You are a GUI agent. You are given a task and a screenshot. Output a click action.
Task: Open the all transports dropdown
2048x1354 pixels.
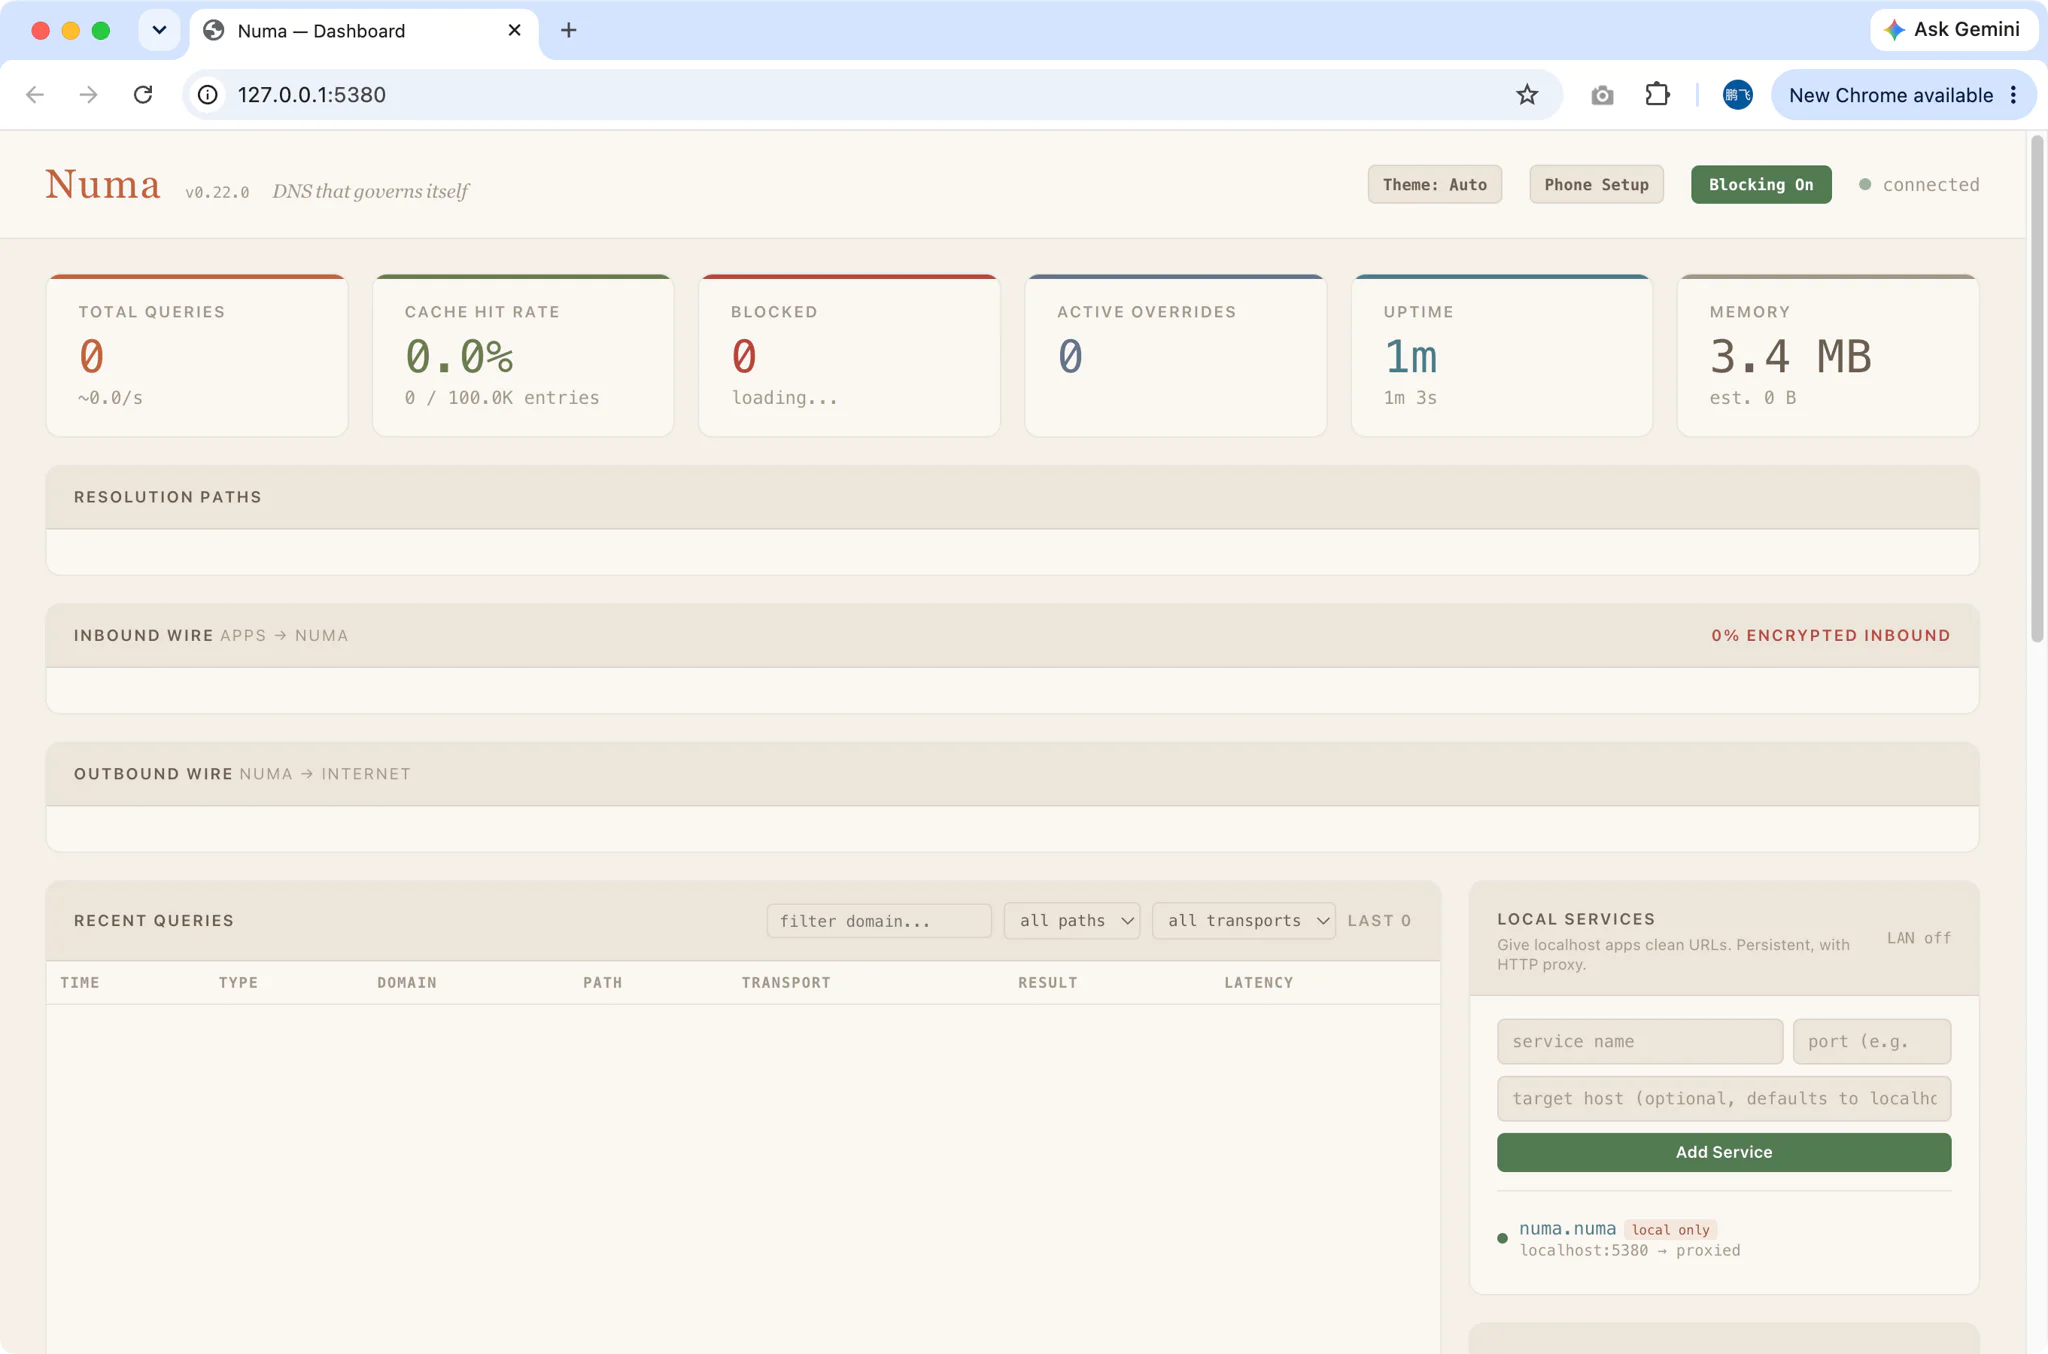(x=1244, y=921)
